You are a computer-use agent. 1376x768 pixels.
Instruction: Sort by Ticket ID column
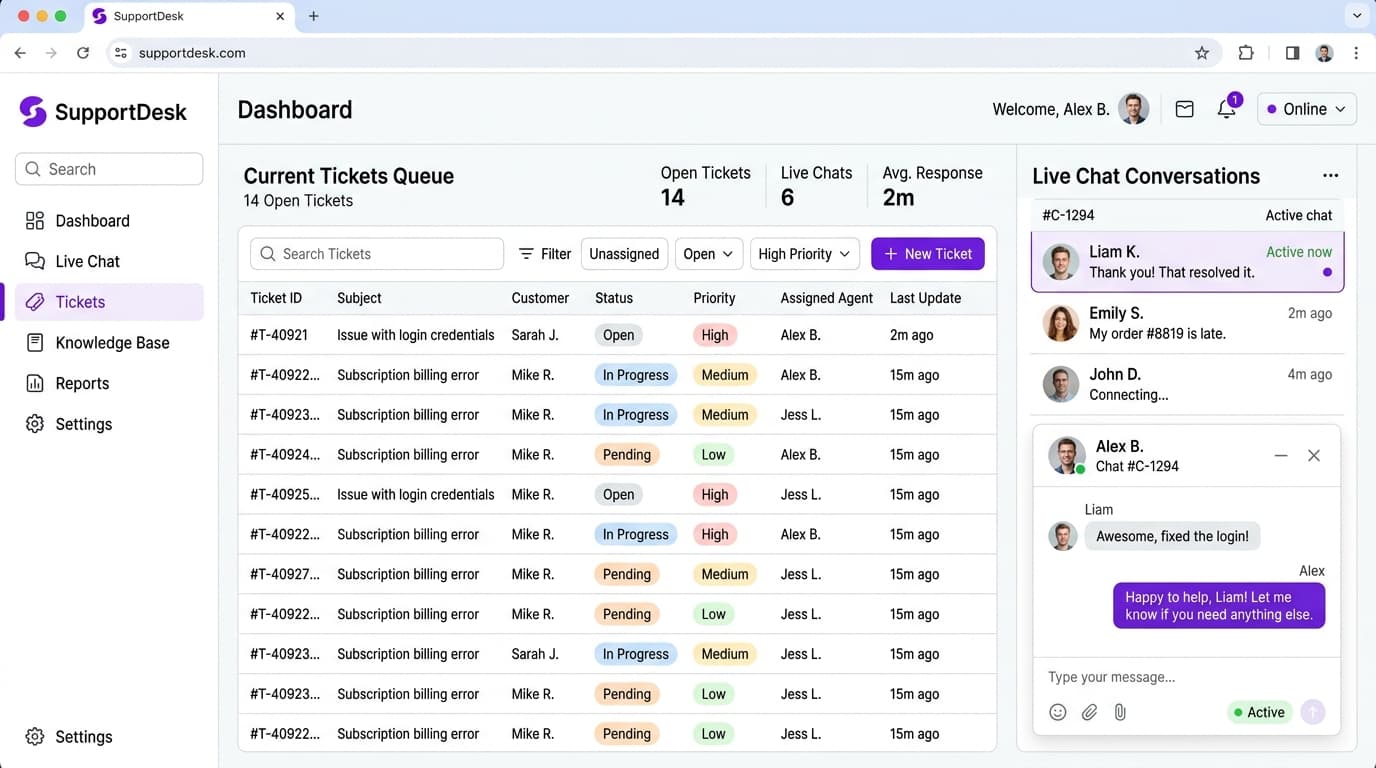[276, 298]
